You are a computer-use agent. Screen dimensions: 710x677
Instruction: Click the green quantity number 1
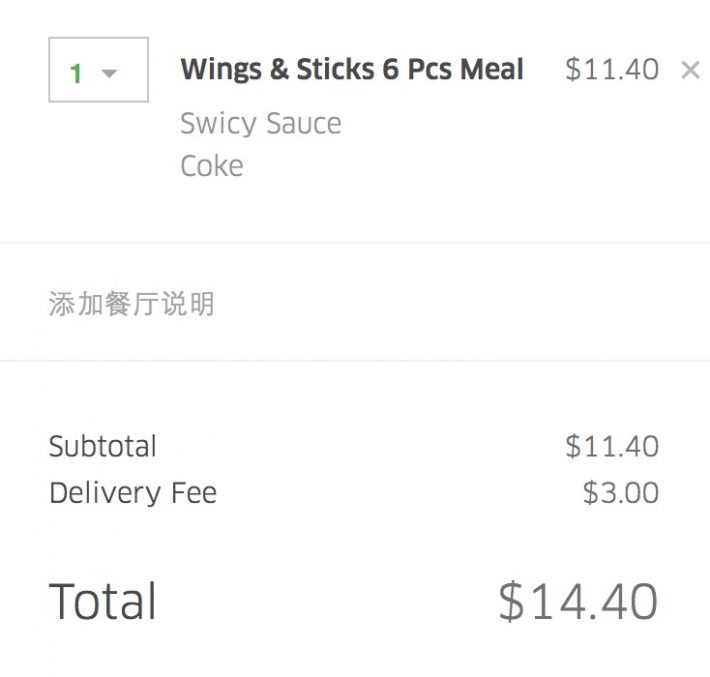tap(76, 73)
